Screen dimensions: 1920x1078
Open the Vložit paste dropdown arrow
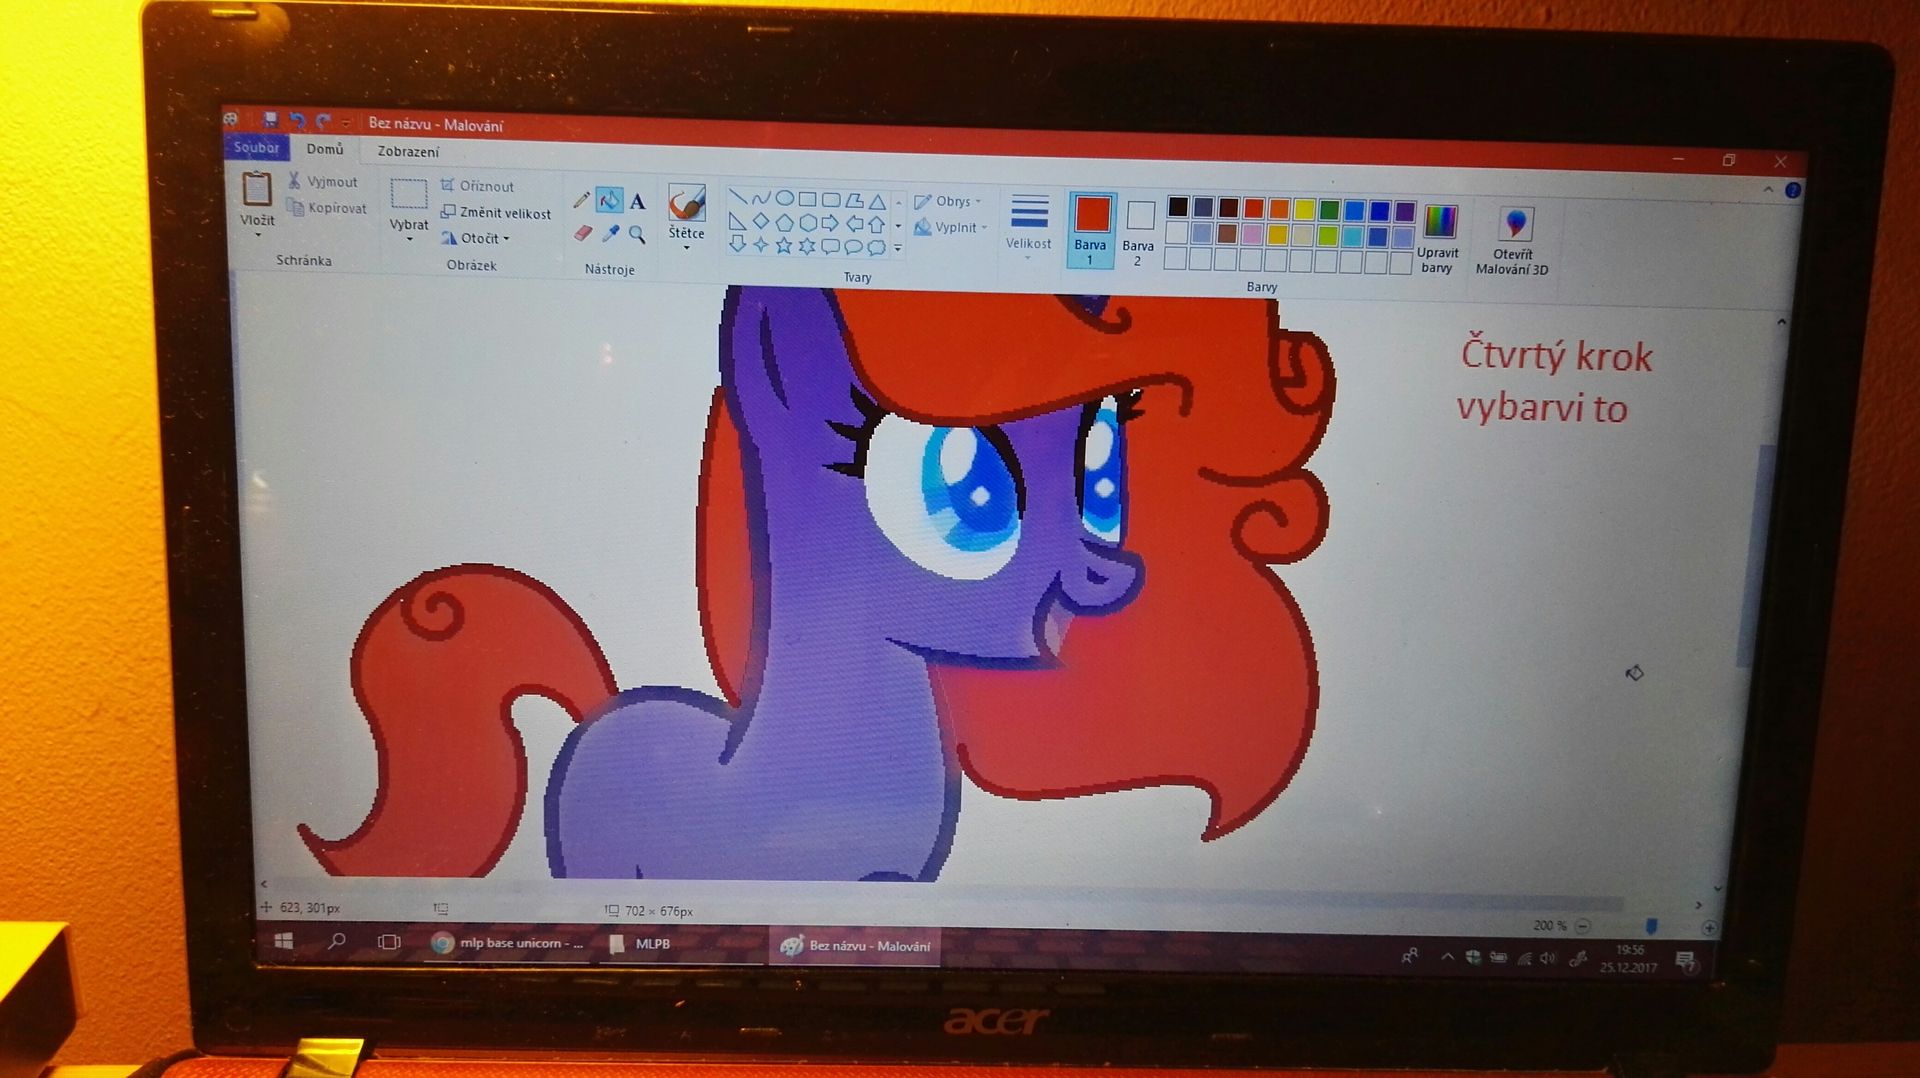pos(257,236)
